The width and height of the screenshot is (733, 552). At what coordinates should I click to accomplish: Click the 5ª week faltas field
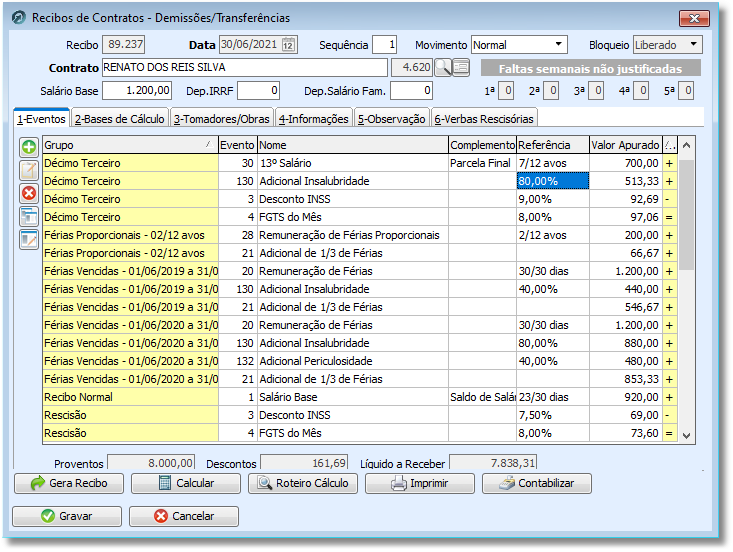point(686,91)
